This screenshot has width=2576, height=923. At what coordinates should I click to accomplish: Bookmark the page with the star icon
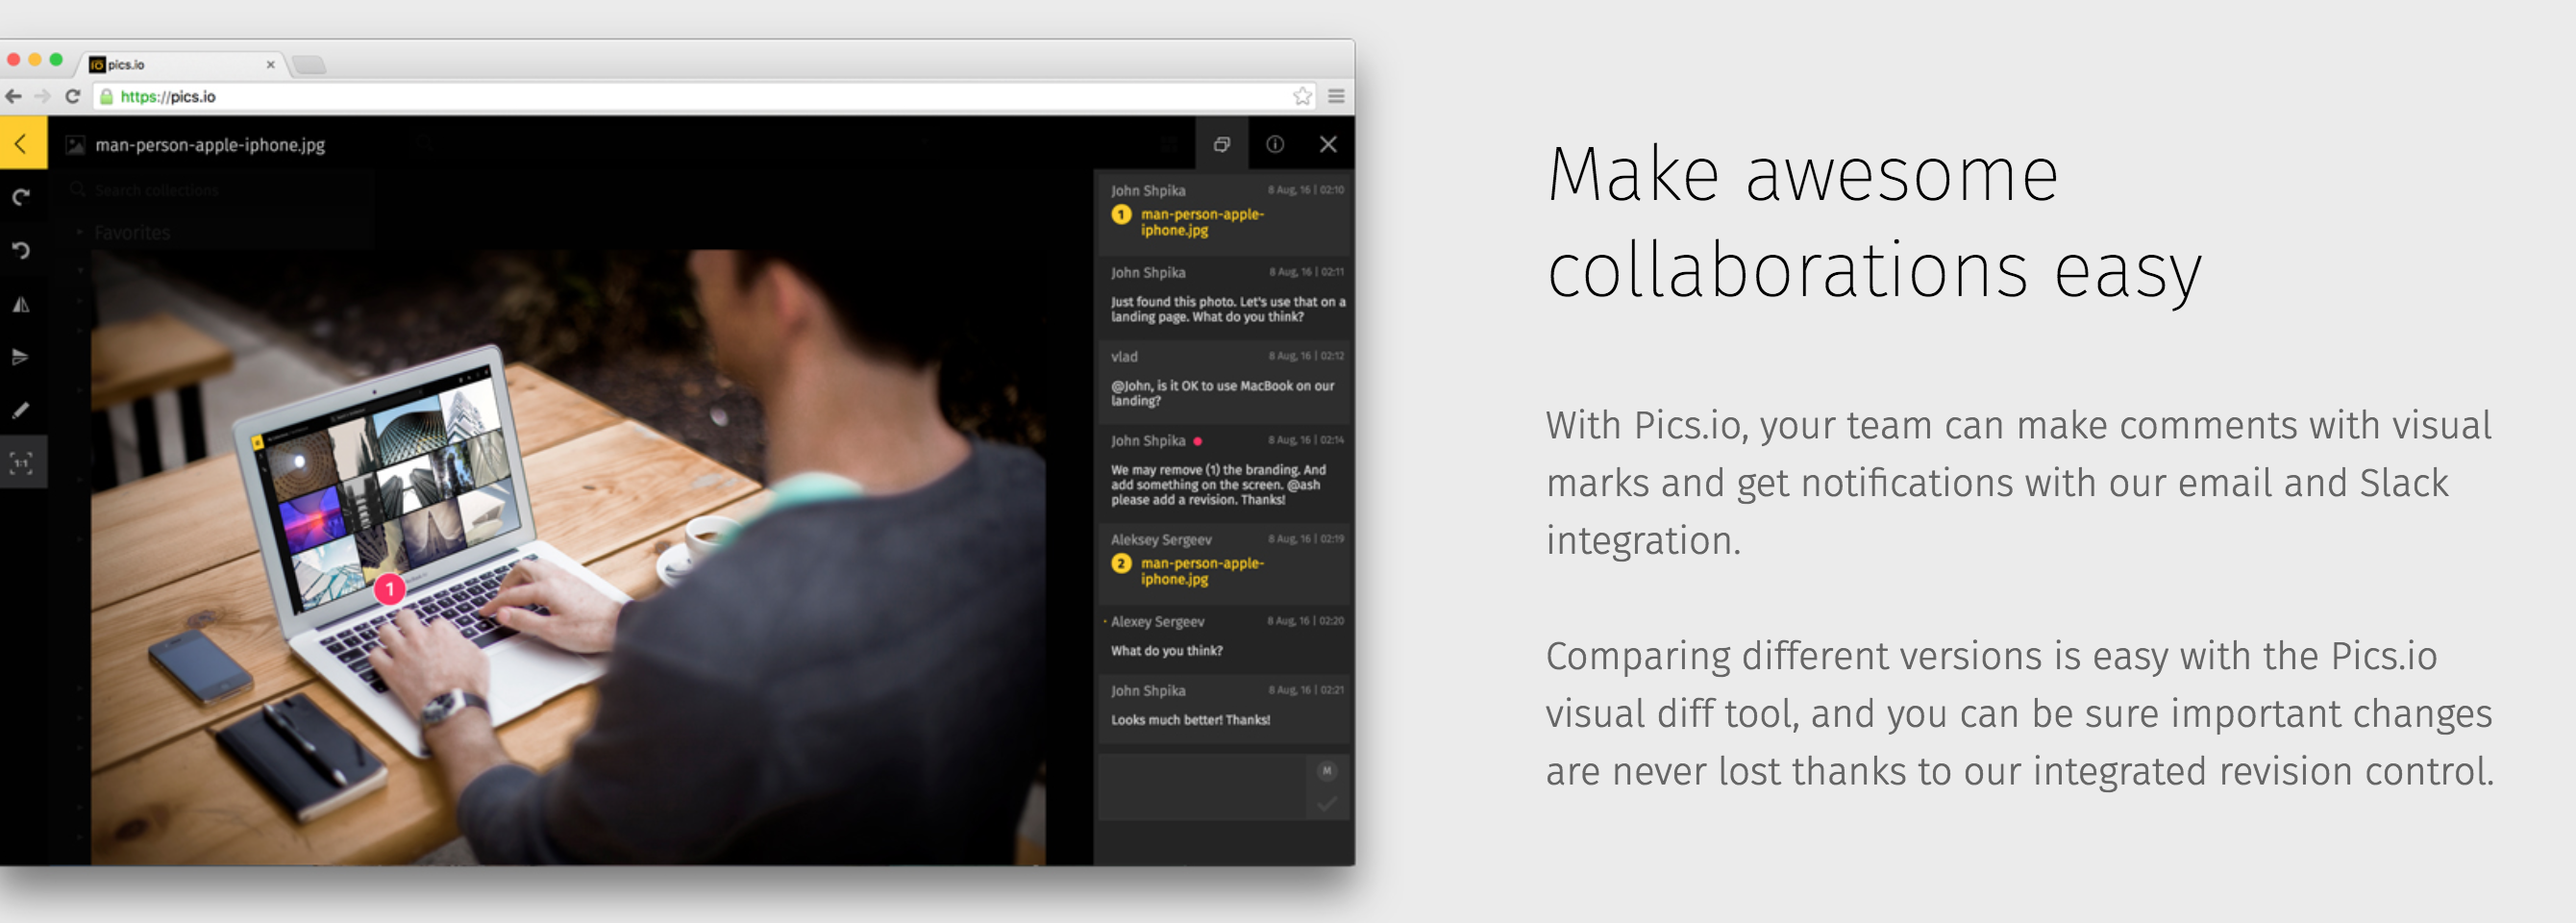pos(1302,96)
